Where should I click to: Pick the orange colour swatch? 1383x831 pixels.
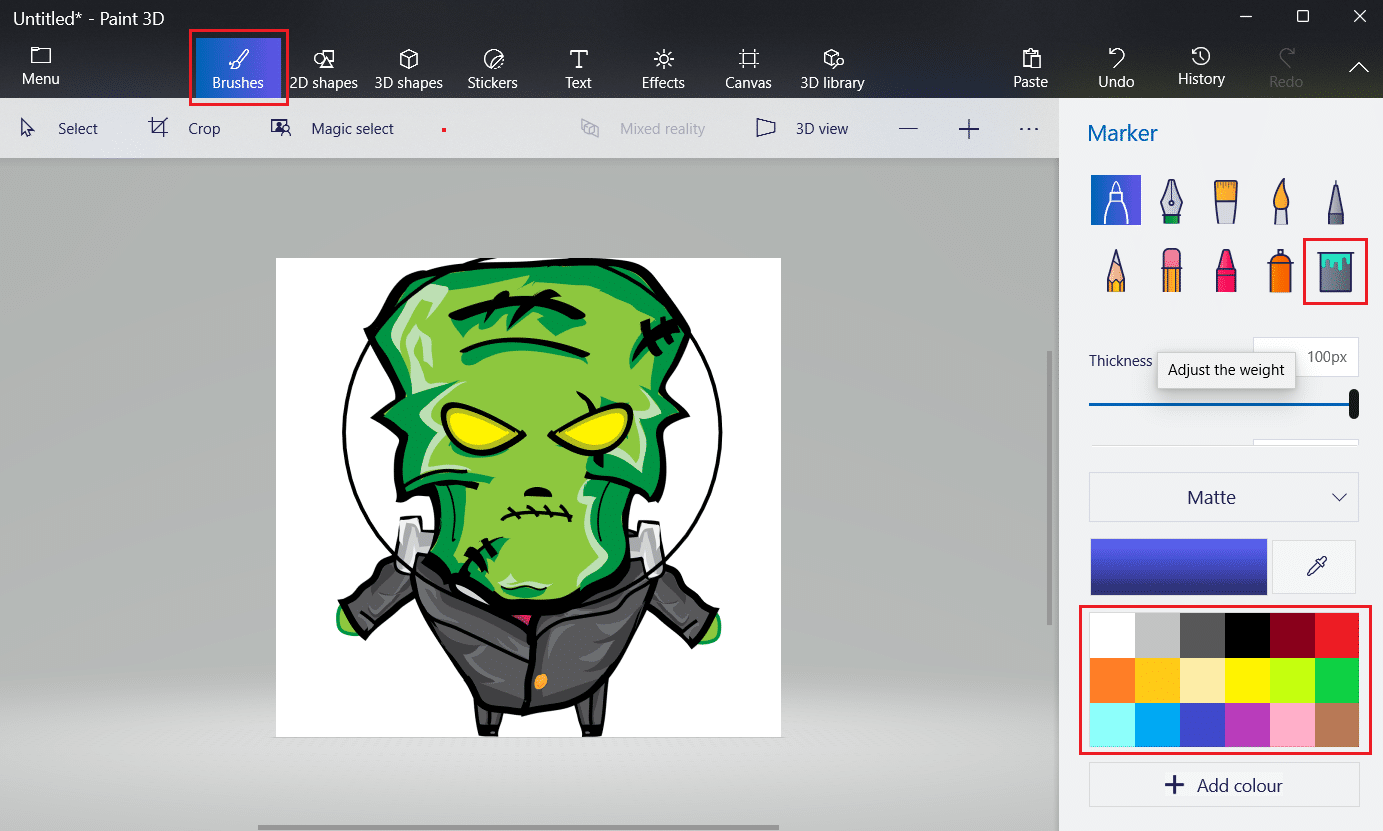coord(1112,680)
